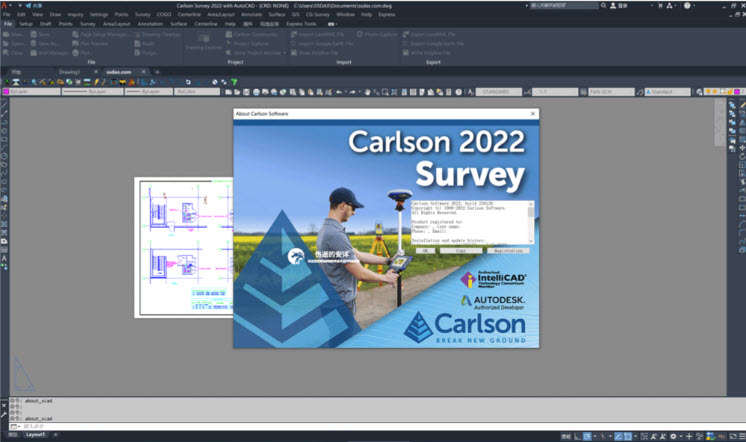
Task: Activate the Layout1 tab
Action: click(35, 435)
